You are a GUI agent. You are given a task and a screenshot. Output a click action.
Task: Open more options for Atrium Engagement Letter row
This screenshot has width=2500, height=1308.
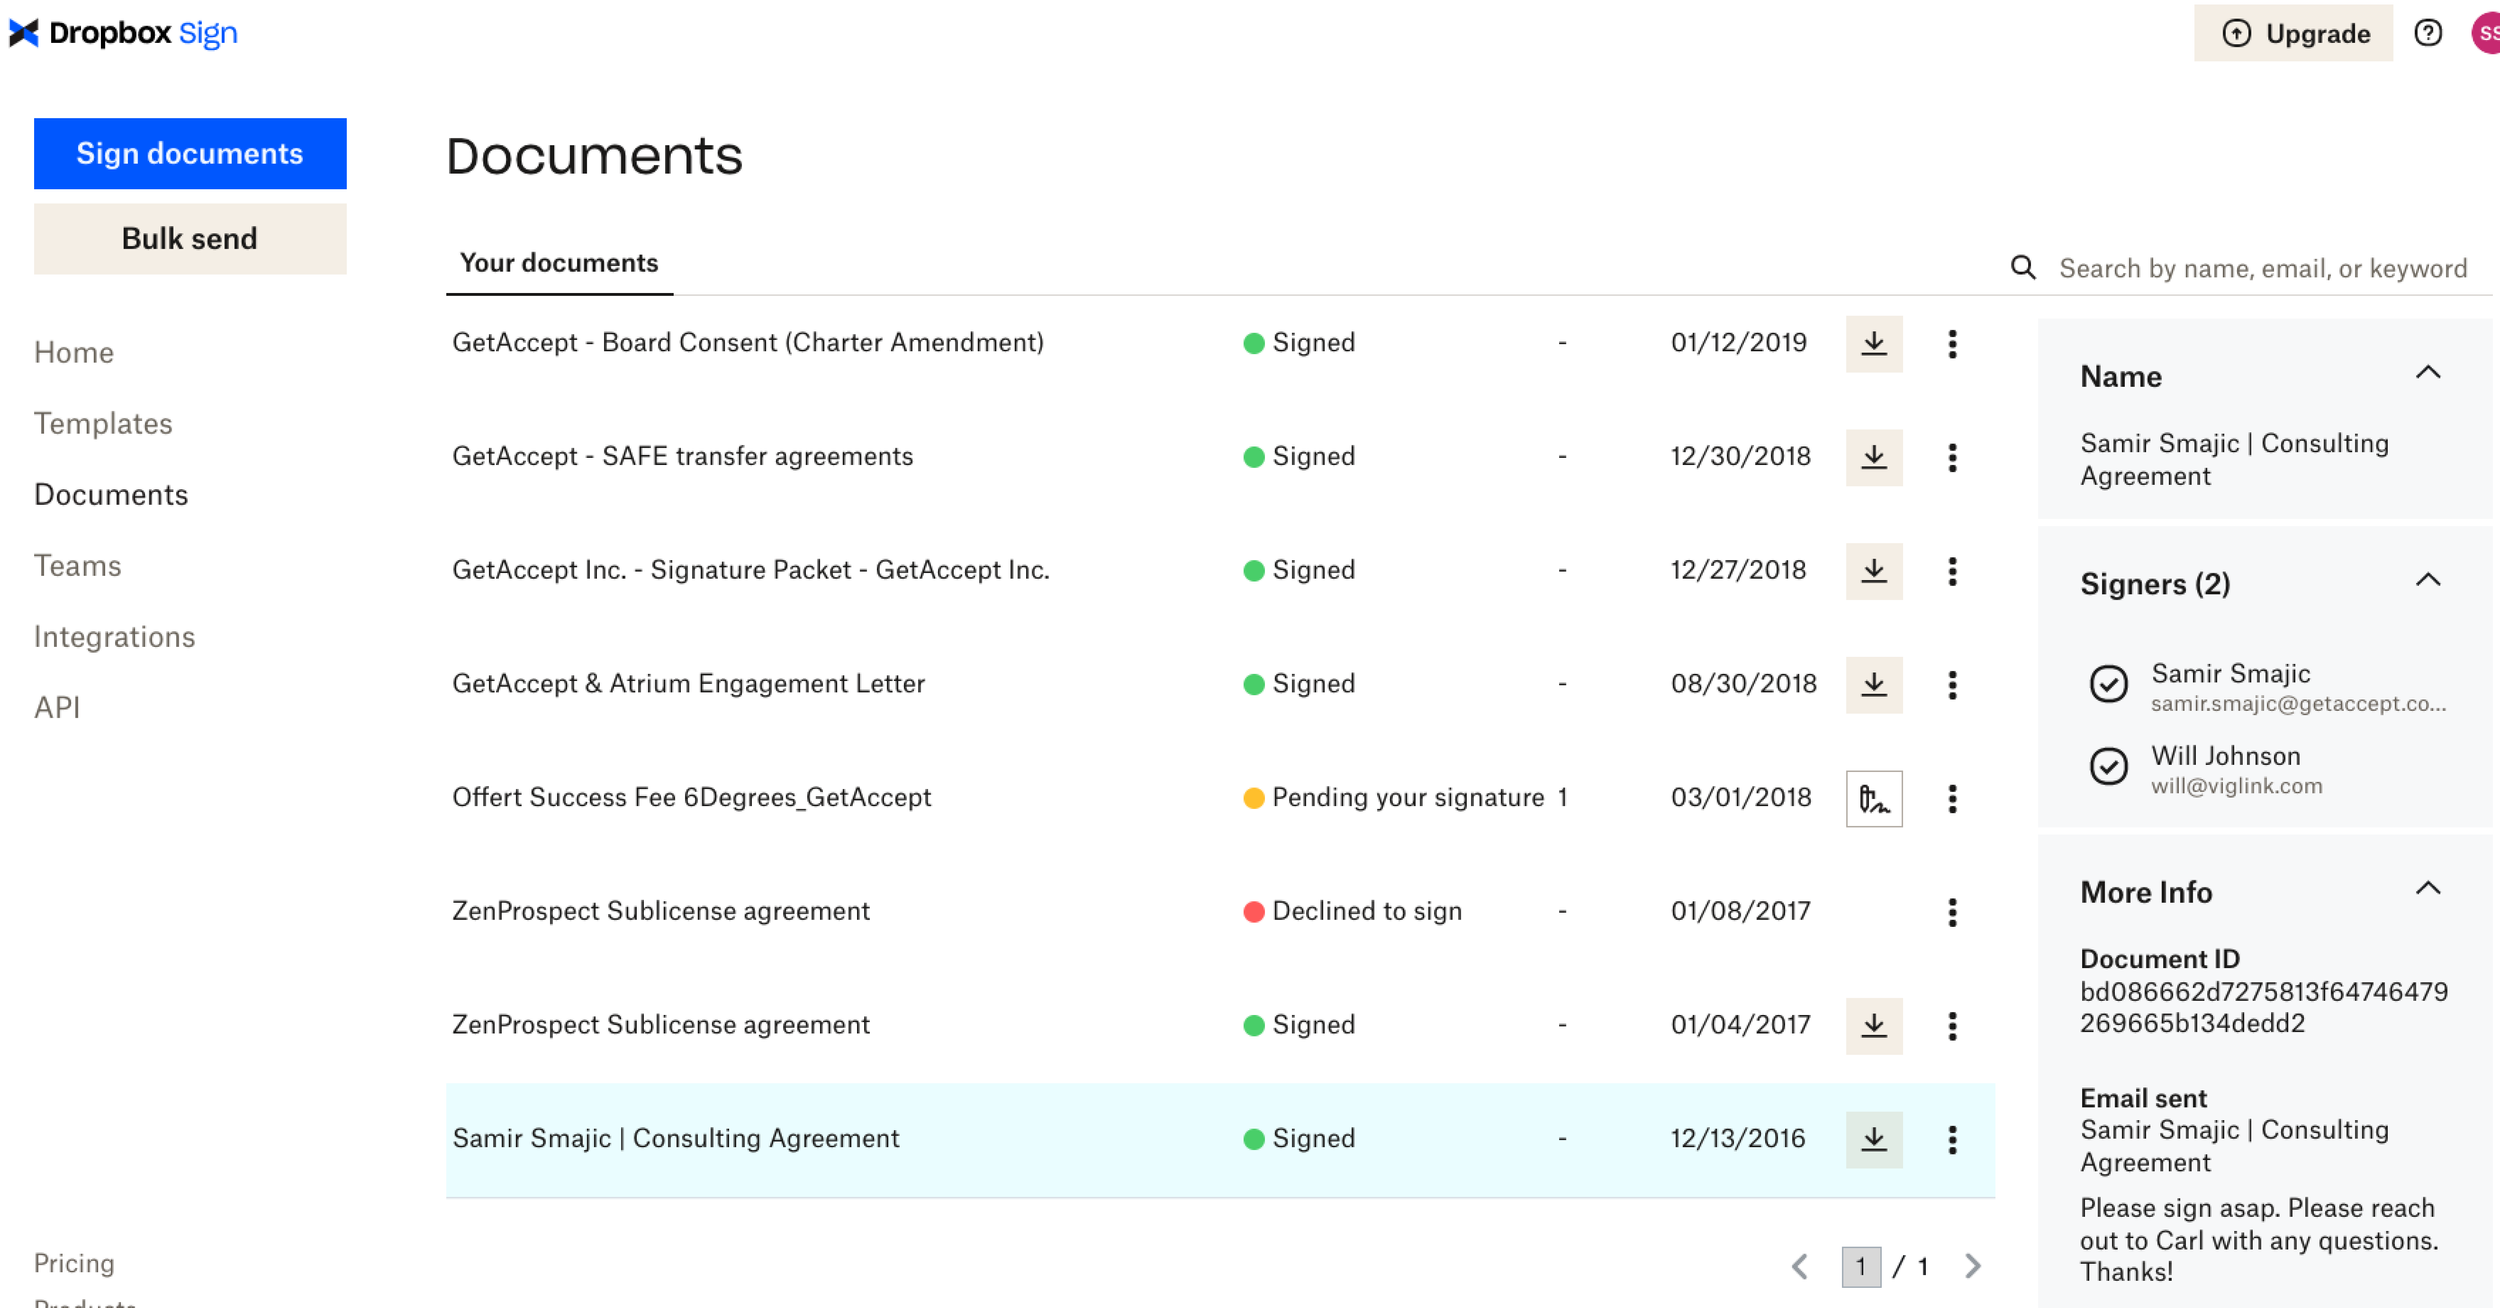click(1952, 685)
